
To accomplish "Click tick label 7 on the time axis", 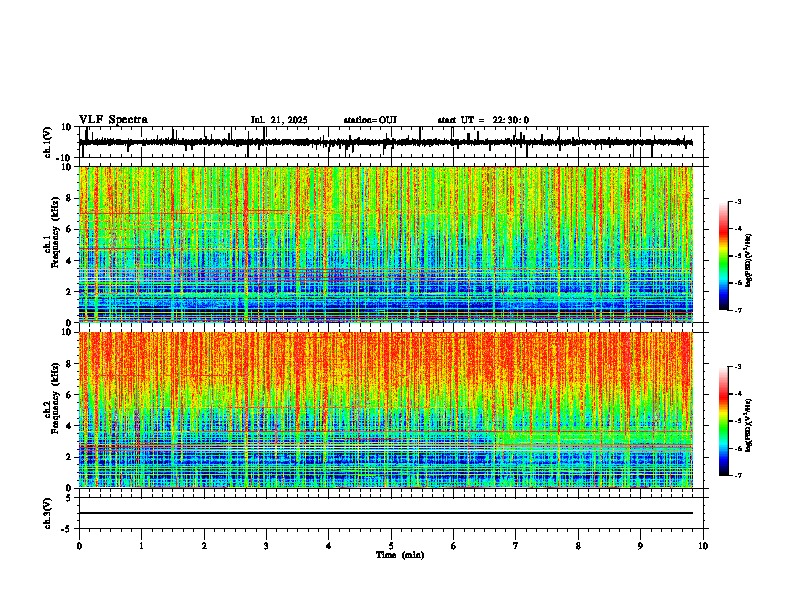I will (x=516, y=546).
